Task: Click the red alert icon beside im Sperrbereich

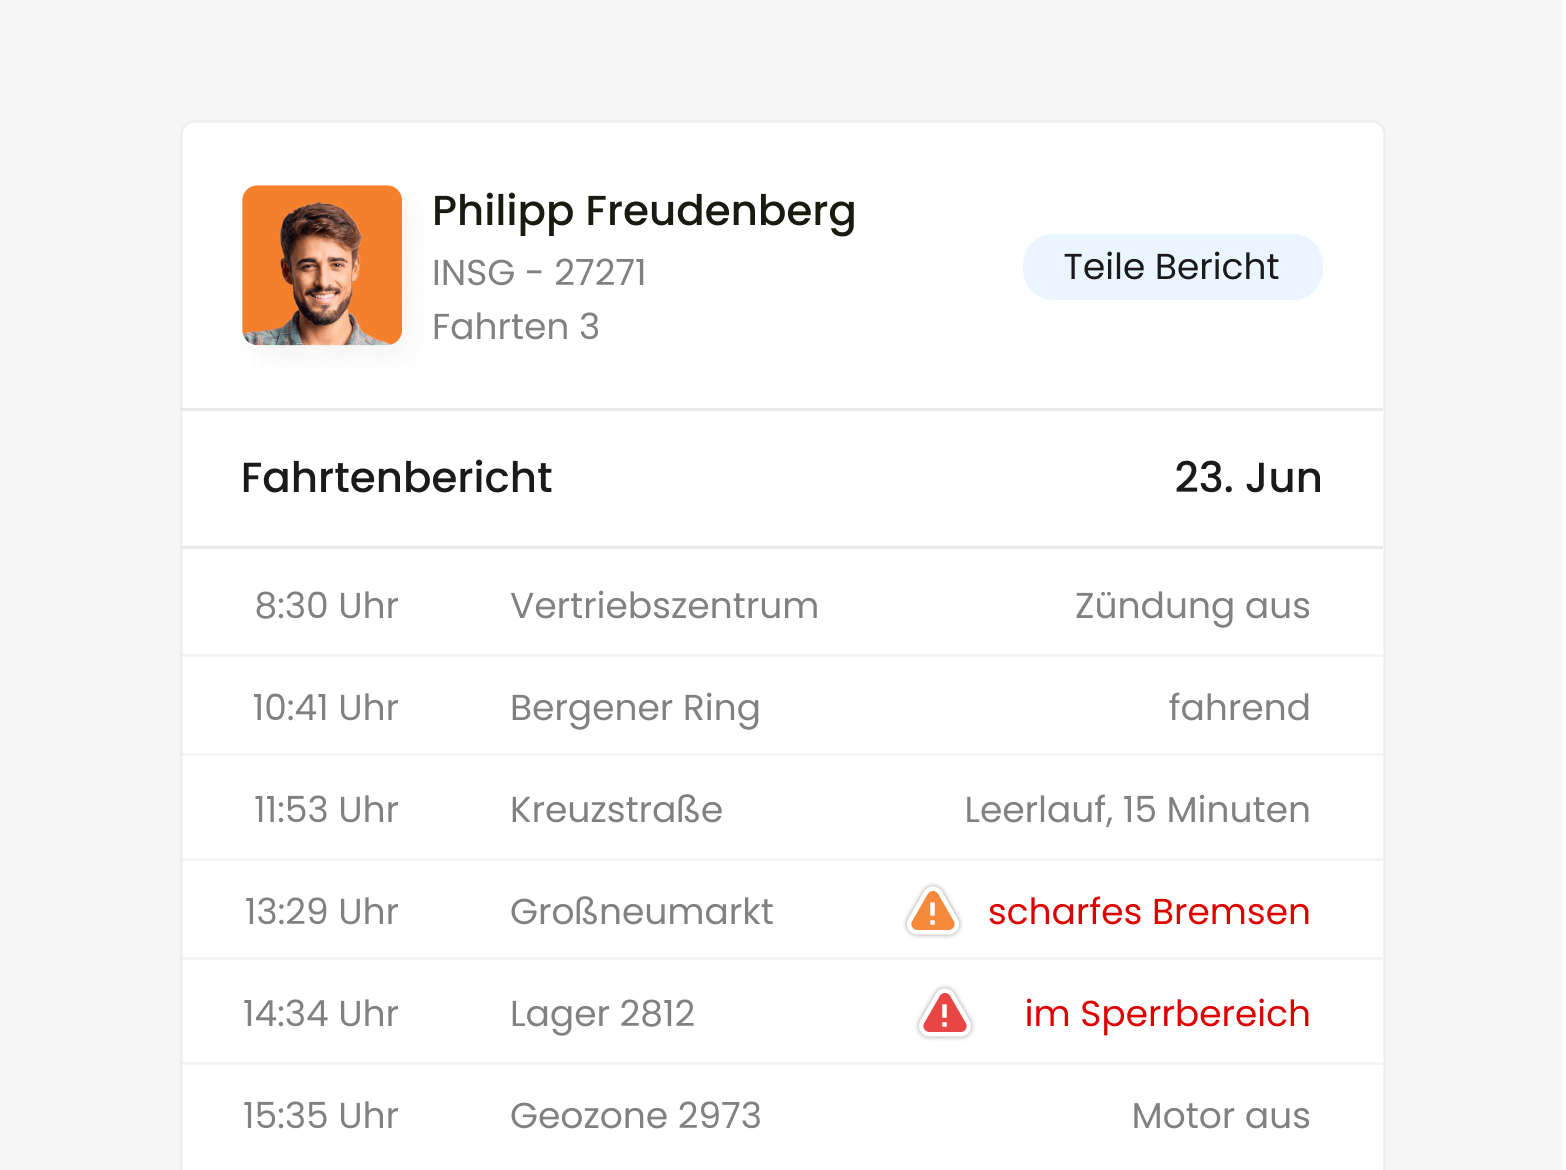Action: (x=945, y=1013)
